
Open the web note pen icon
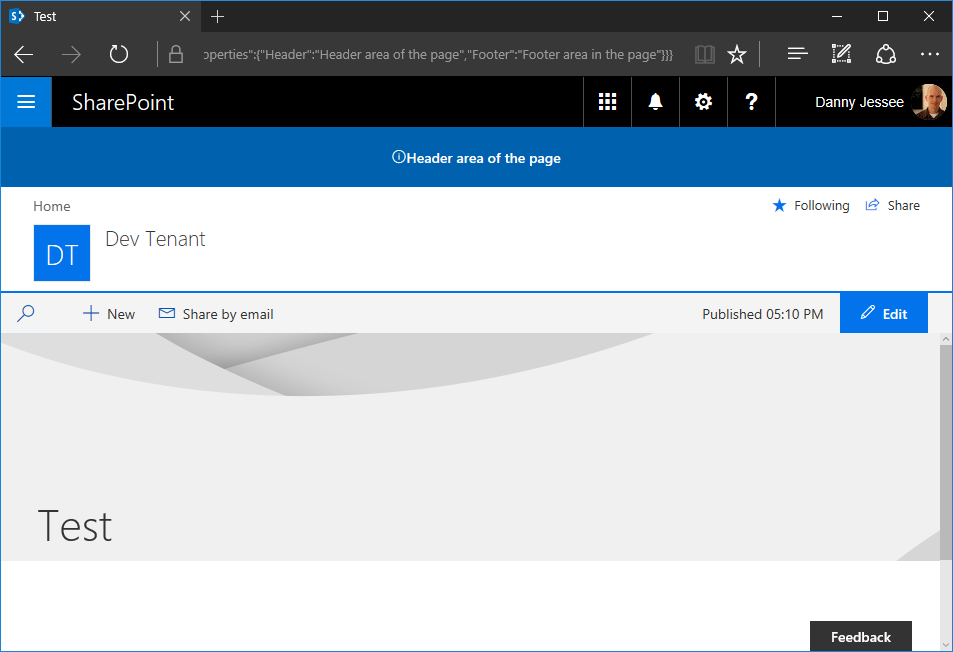click(x=841, y=54)
